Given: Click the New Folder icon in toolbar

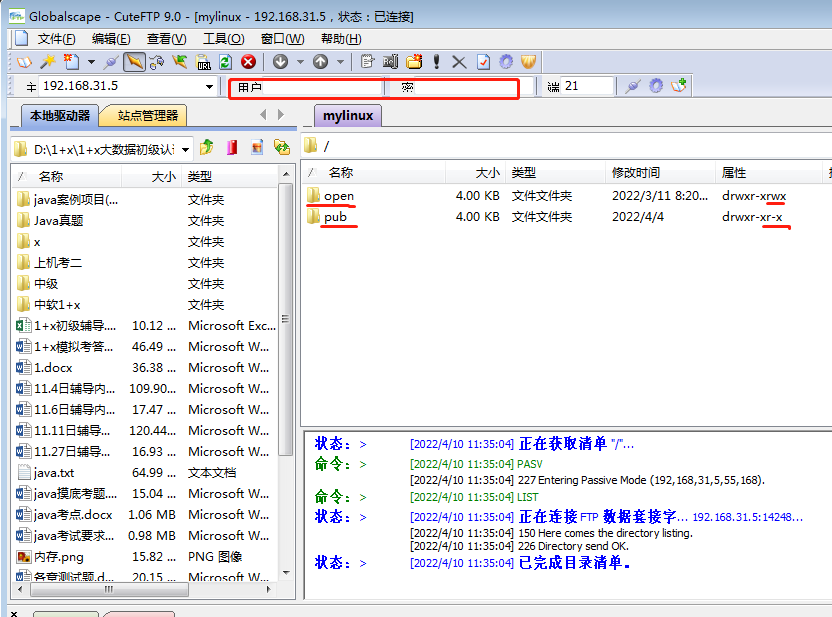Looking at the screenshot, I should coord(413,62).
